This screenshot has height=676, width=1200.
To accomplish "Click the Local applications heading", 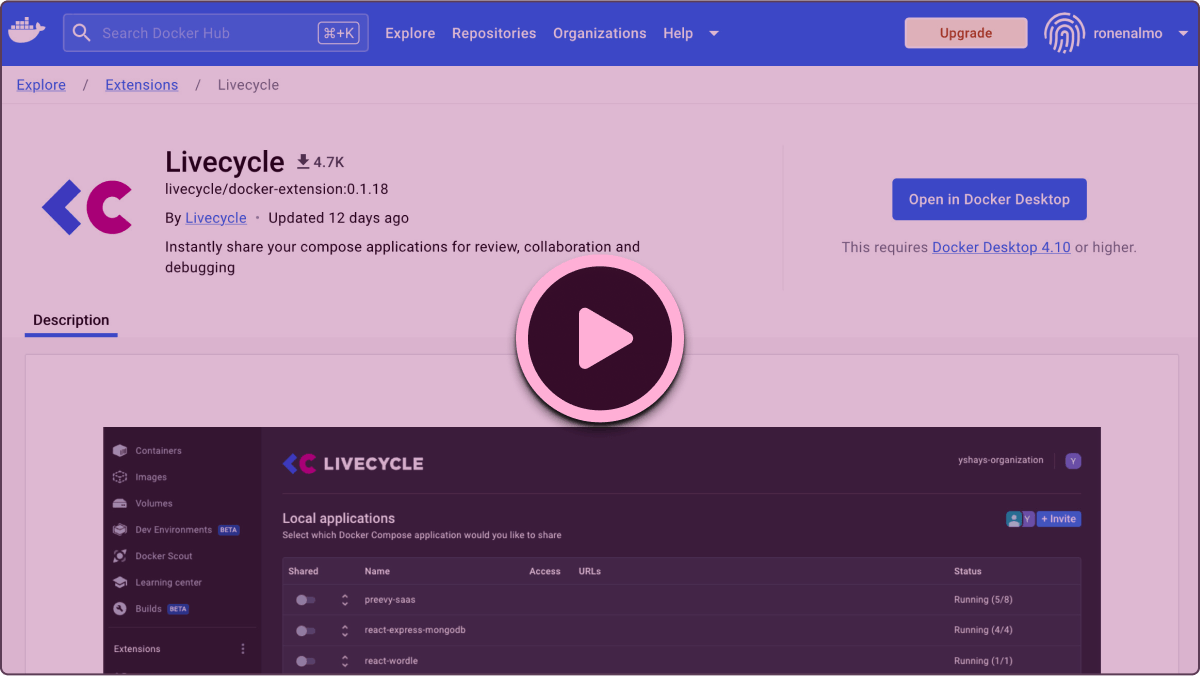I will [x=339, y=518].
